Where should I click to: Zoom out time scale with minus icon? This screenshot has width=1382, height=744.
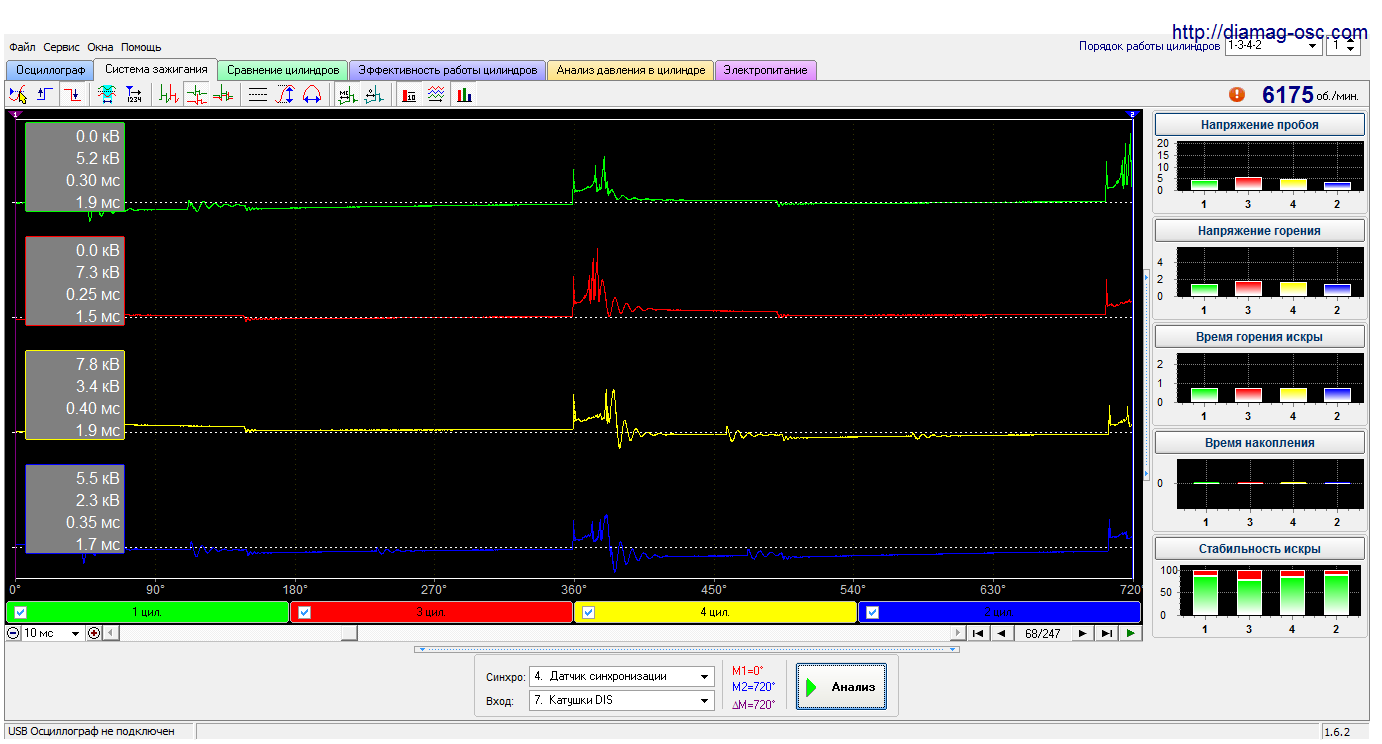(13, 633)
